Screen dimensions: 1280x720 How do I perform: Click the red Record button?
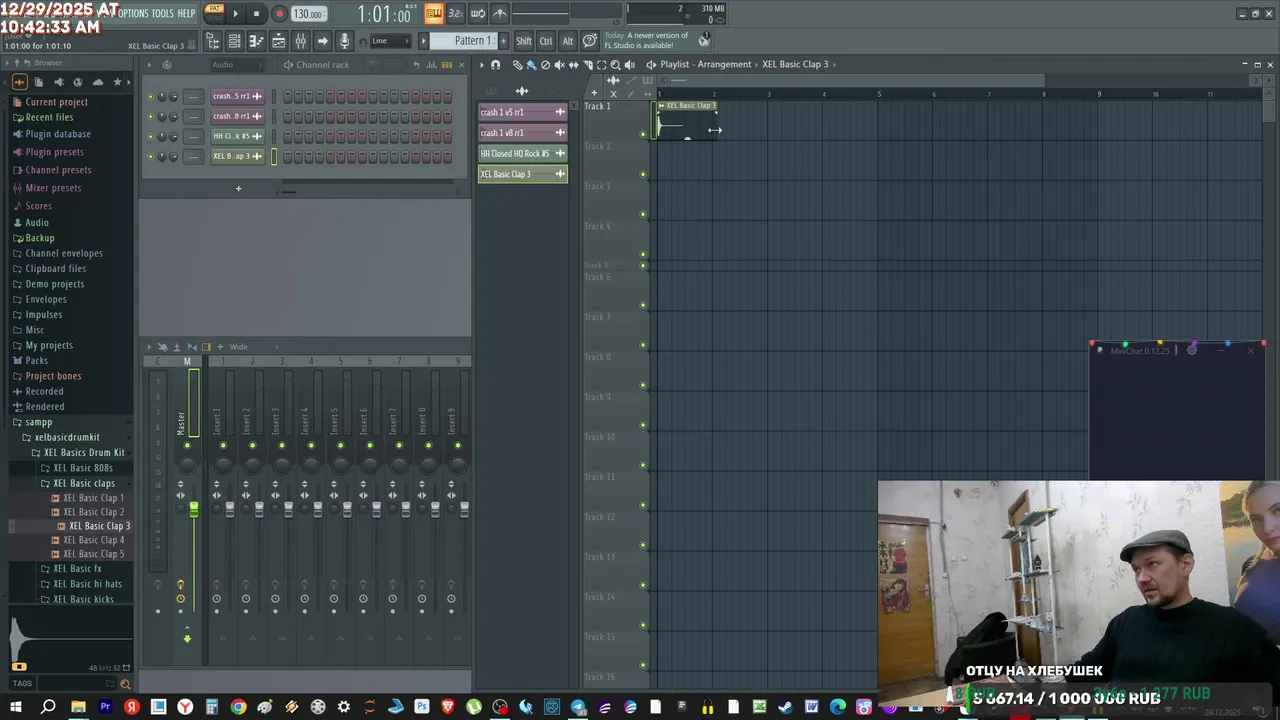tap(279, 14)
